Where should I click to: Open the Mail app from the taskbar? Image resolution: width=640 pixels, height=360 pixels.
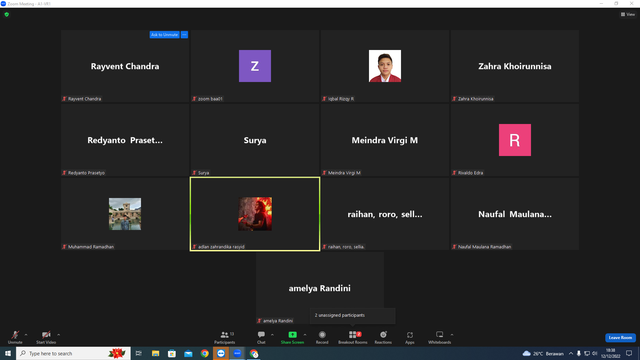[188, 353]
